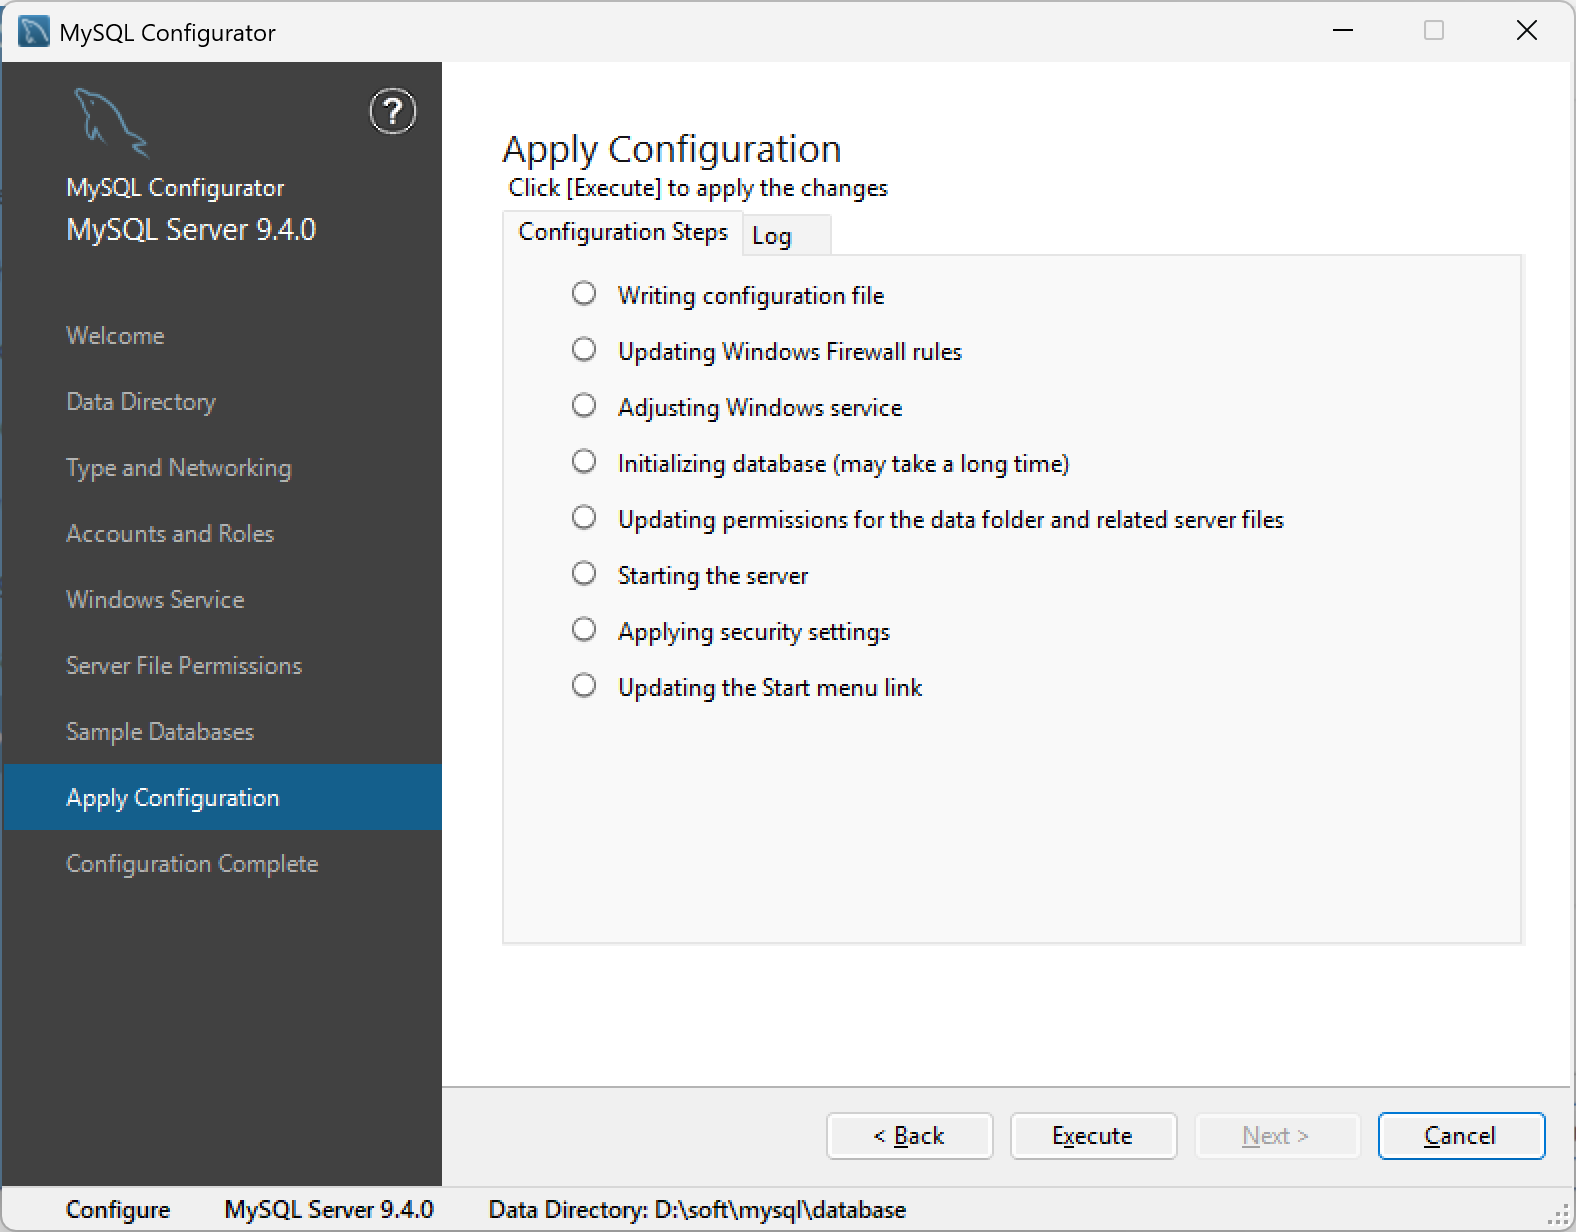
Task: Select the Apply Configuration sidebar step
Action: coord(222,797)
